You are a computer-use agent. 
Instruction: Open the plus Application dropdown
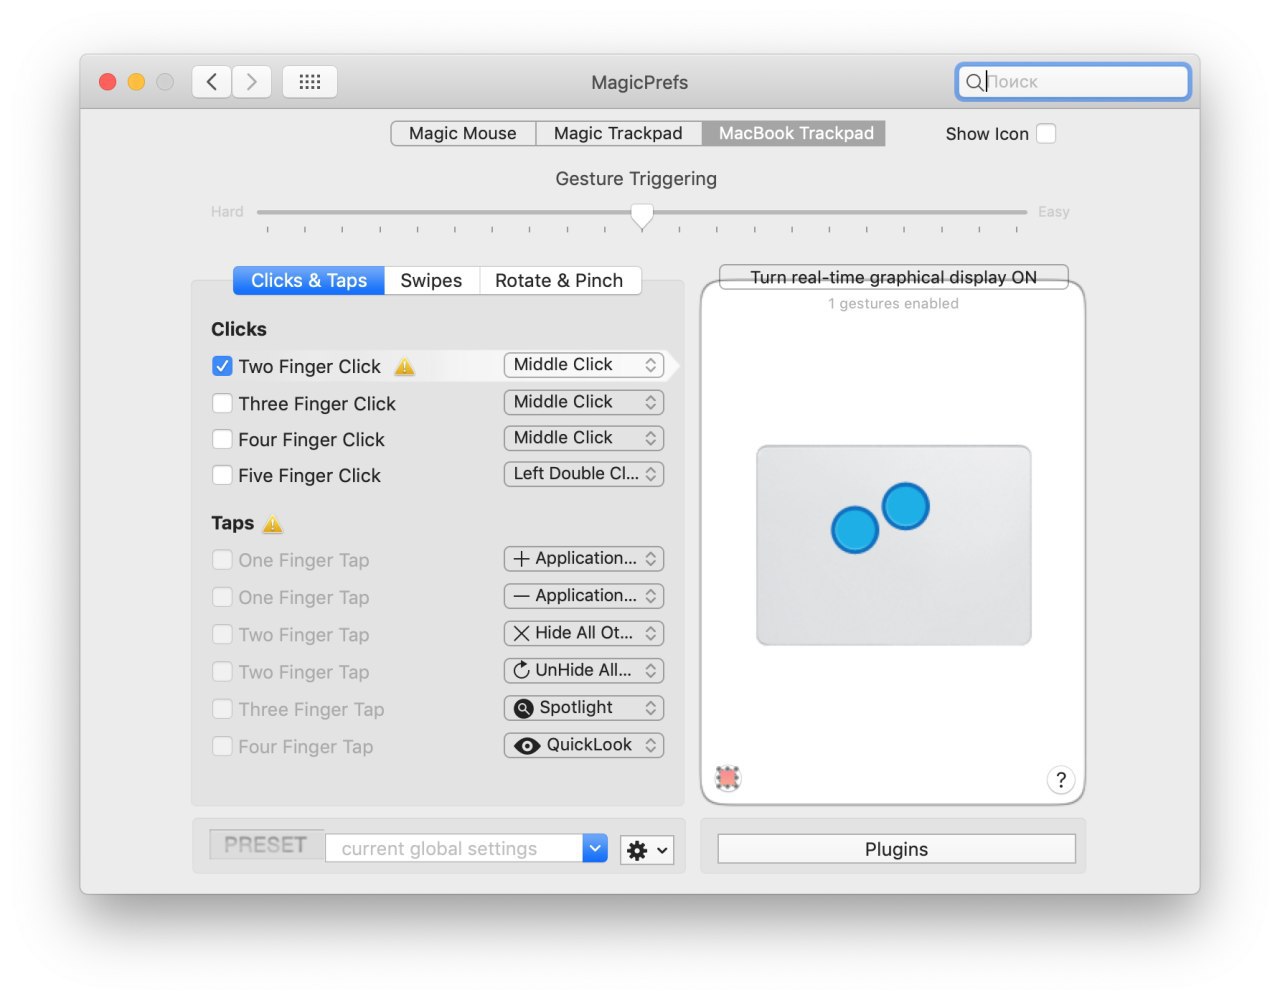[584, 559]
